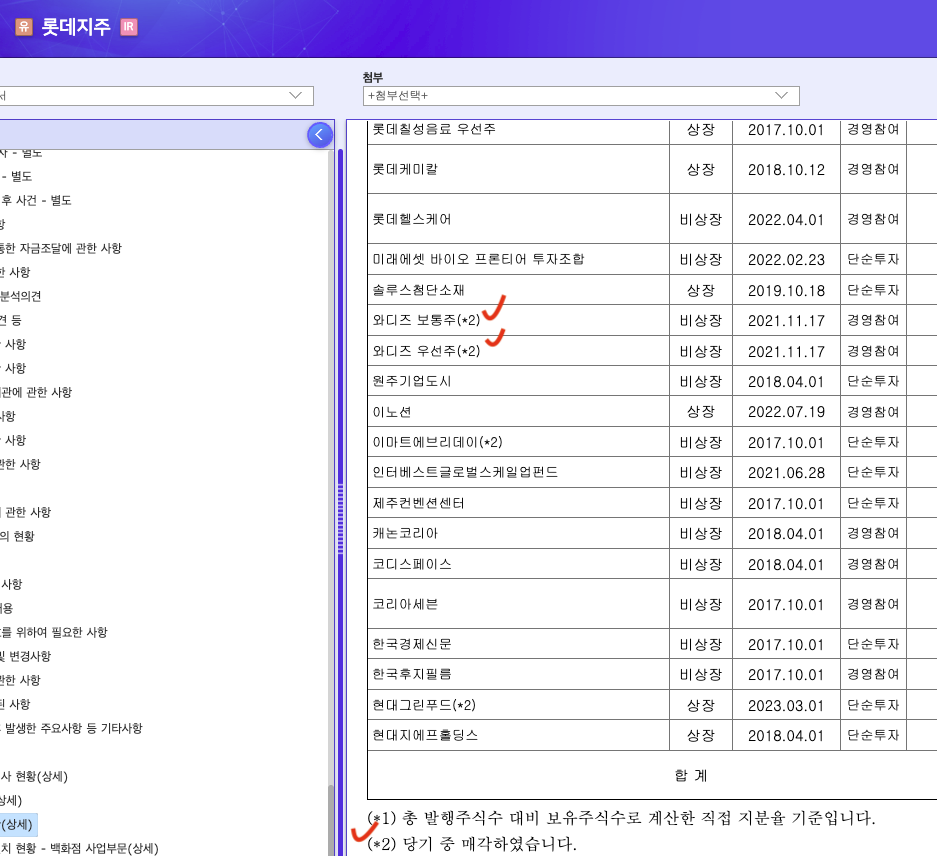Viewport: 937px width, 856px height.
Task: Click the '현대지에프홀딩스' cell
Action: coord(518,735)
